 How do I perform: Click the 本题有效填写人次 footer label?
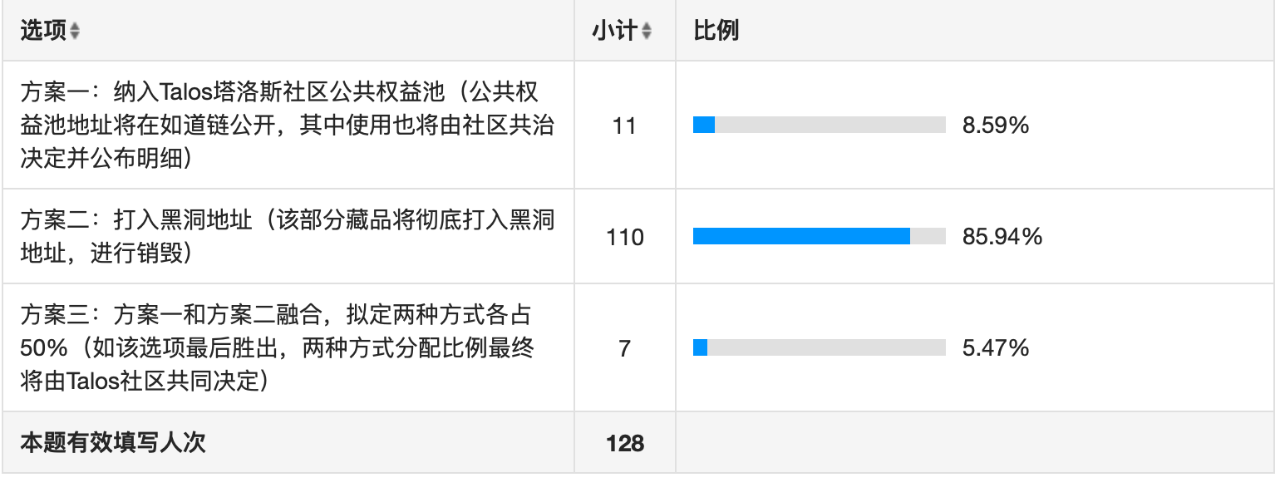coord(113,442)
